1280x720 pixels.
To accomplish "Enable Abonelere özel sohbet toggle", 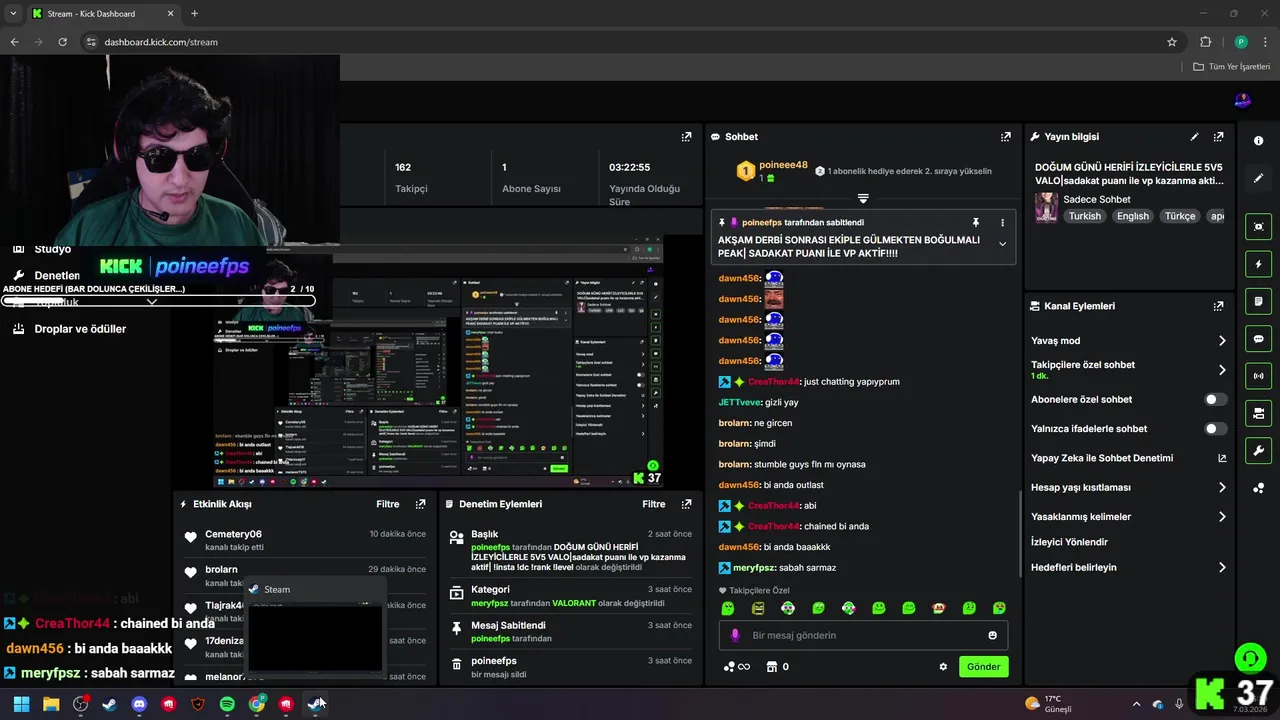I will [x=1215, y=399].
